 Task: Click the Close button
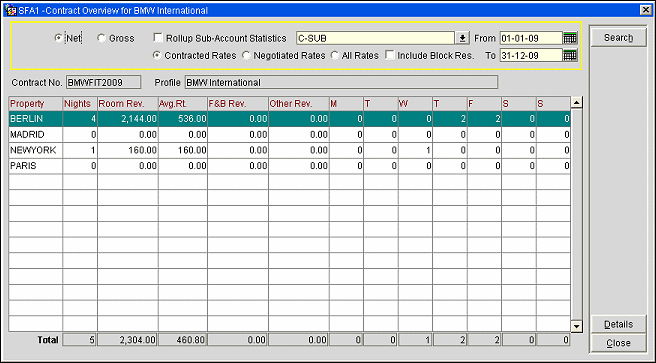tap(618, 343)
